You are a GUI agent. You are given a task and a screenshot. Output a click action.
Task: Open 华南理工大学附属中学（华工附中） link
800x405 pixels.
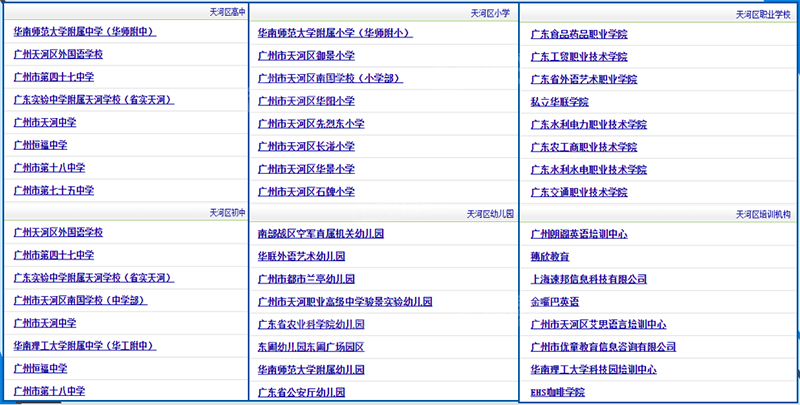point(85,346)
